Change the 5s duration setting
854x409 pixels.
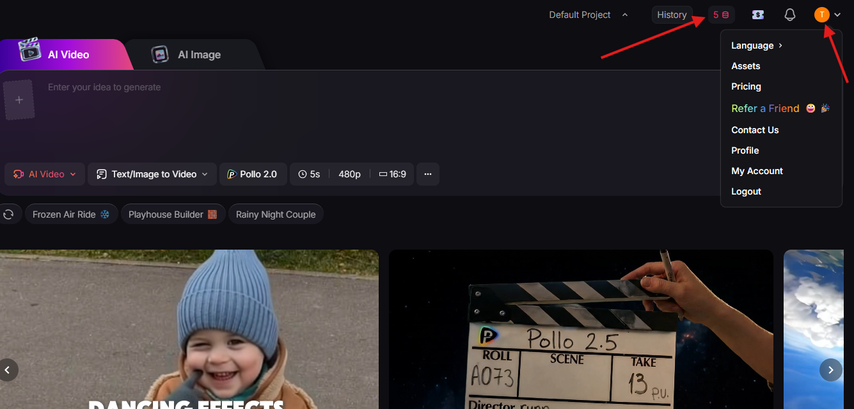coord(309,174)
